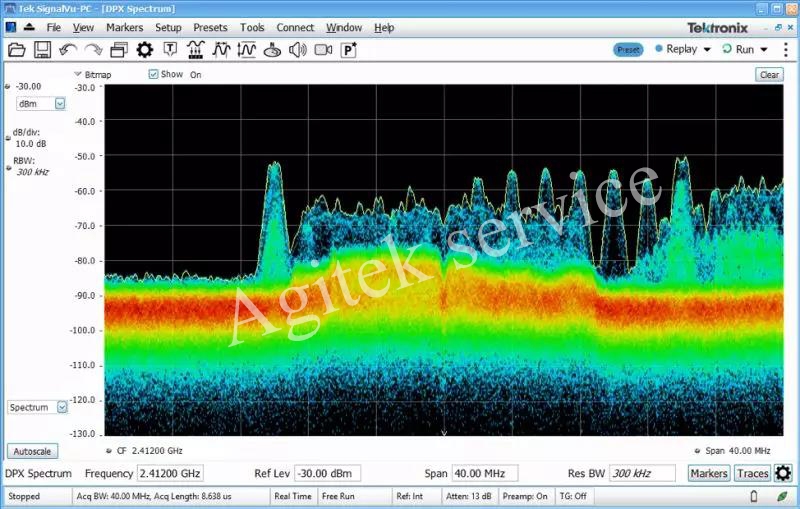Toggle the Show trace checkbox
The width and height of the screenshot is (800, 509).
point(153,74)
